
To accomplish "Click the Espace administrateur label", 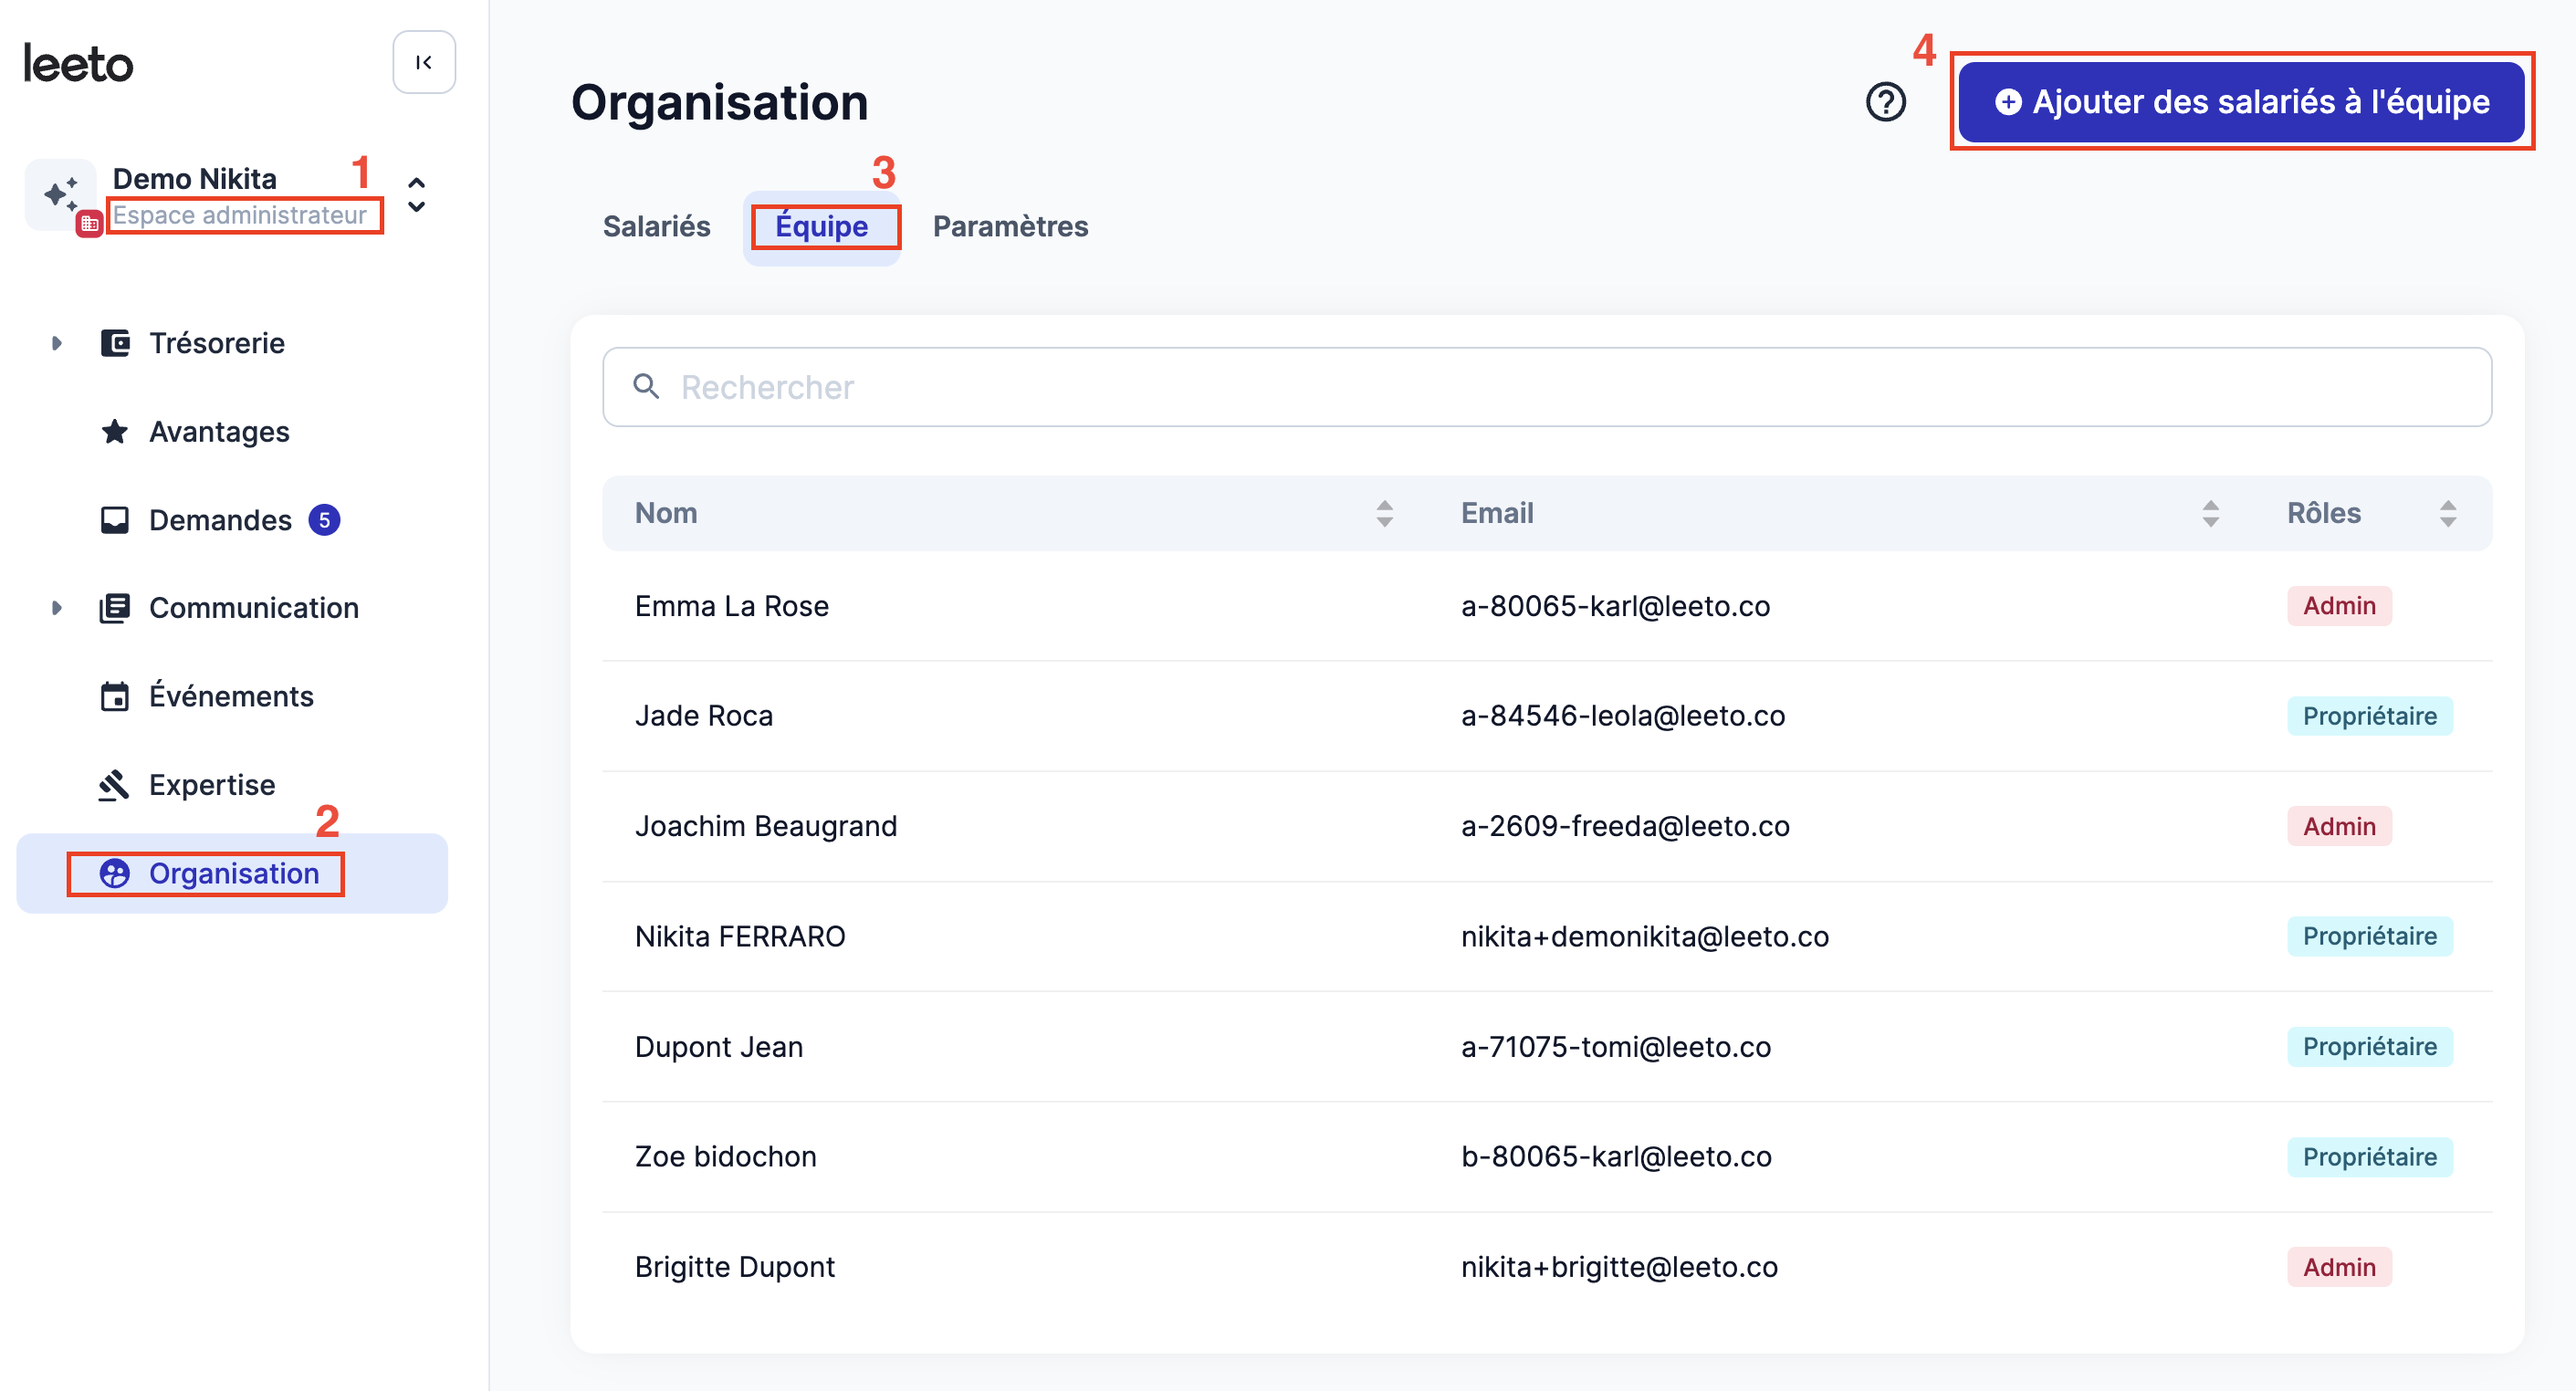I will 240,215.
